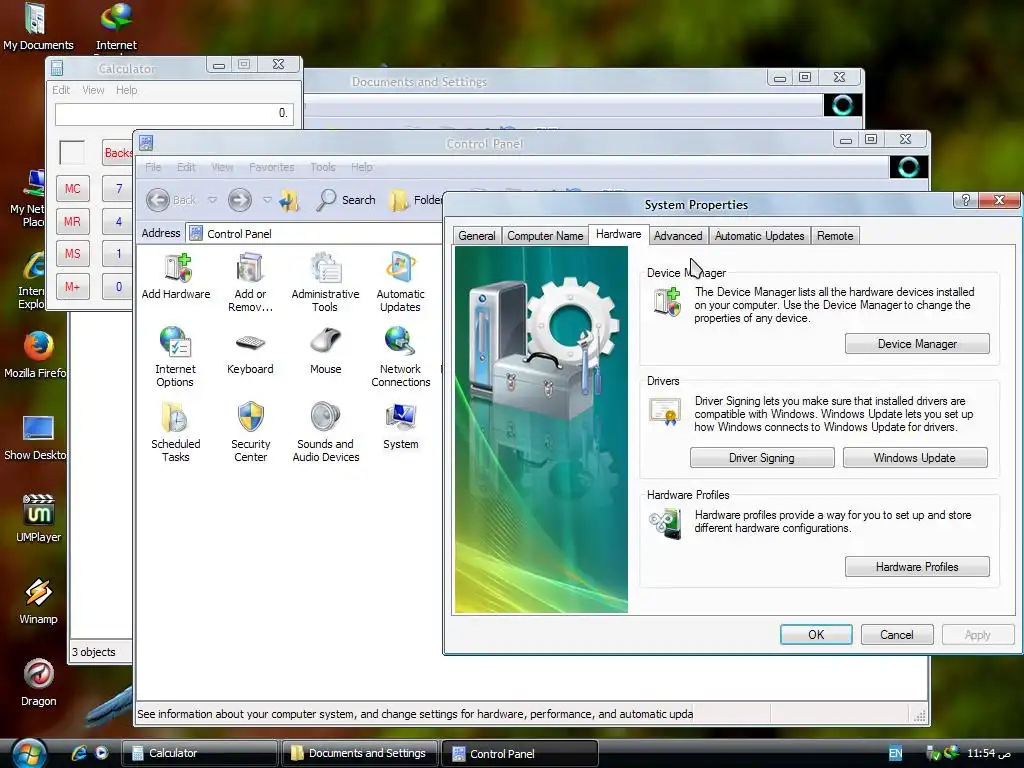1024x768 pixels.
Task: Open UMPlayer desktop icon
Action: point(39,519)
